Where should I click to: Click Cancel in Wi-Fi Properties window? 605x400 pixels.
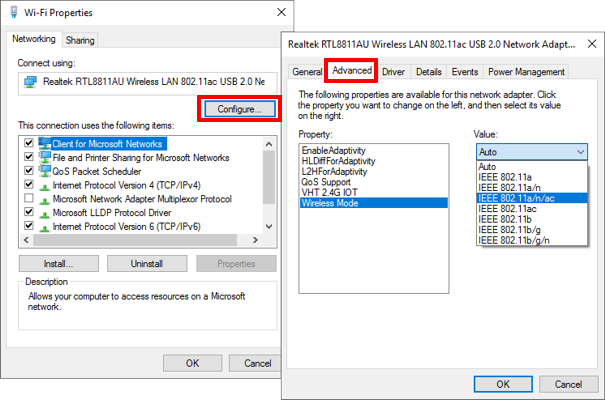[x=256, y=363]
